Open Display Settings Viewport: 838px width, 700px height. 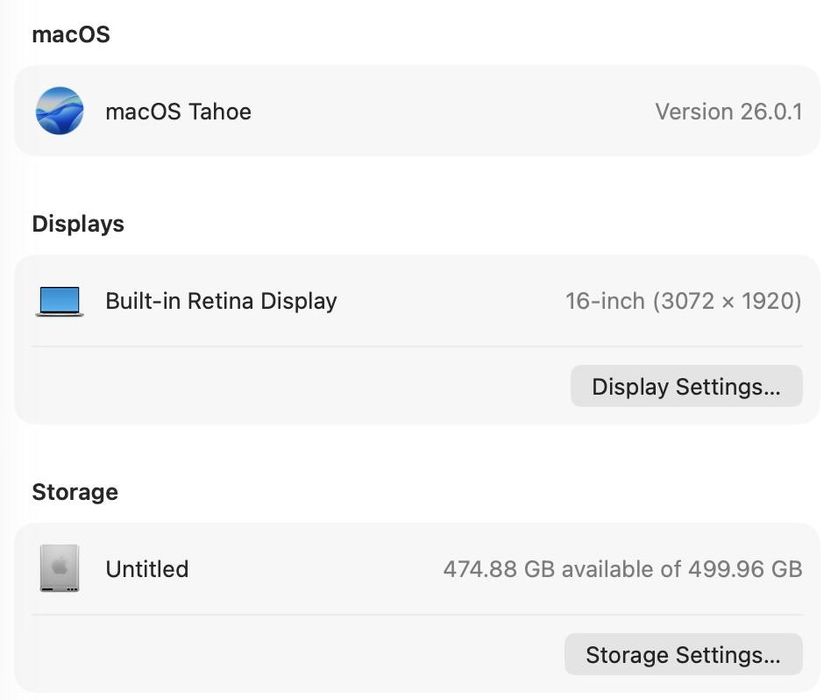coord(686,387)
